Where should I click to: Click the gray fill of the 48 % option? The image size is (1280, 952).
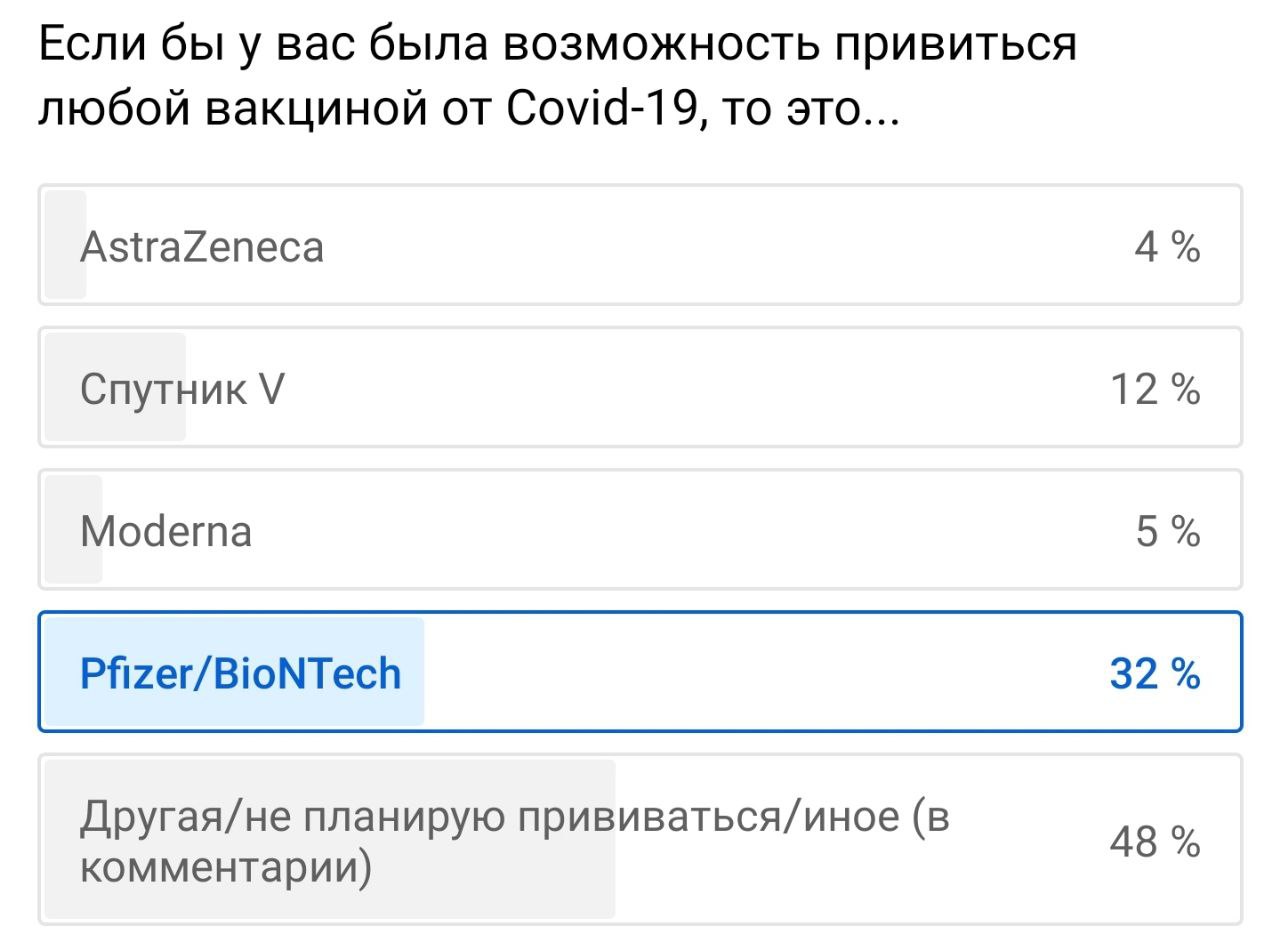330,839
